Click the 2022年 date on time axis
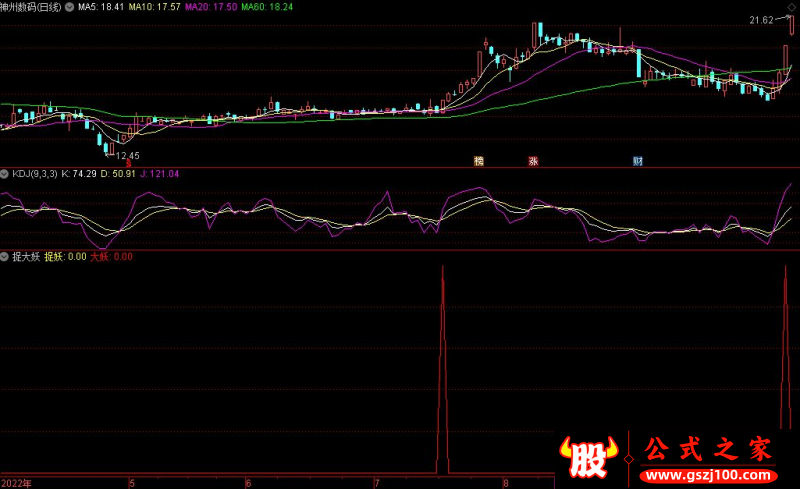This screenshot has width=800, height=489. [18, 482]
